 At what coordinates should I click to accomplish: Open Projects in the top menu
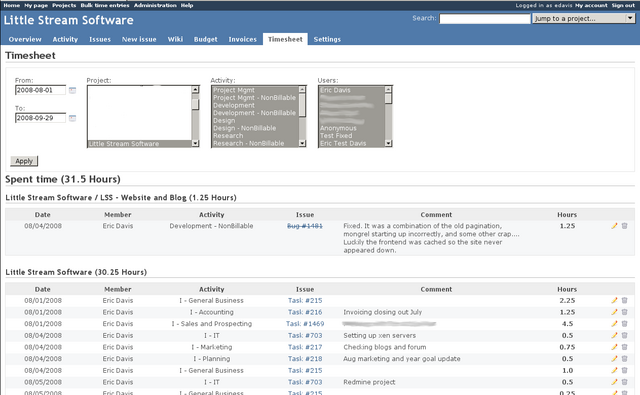point(64,5)
